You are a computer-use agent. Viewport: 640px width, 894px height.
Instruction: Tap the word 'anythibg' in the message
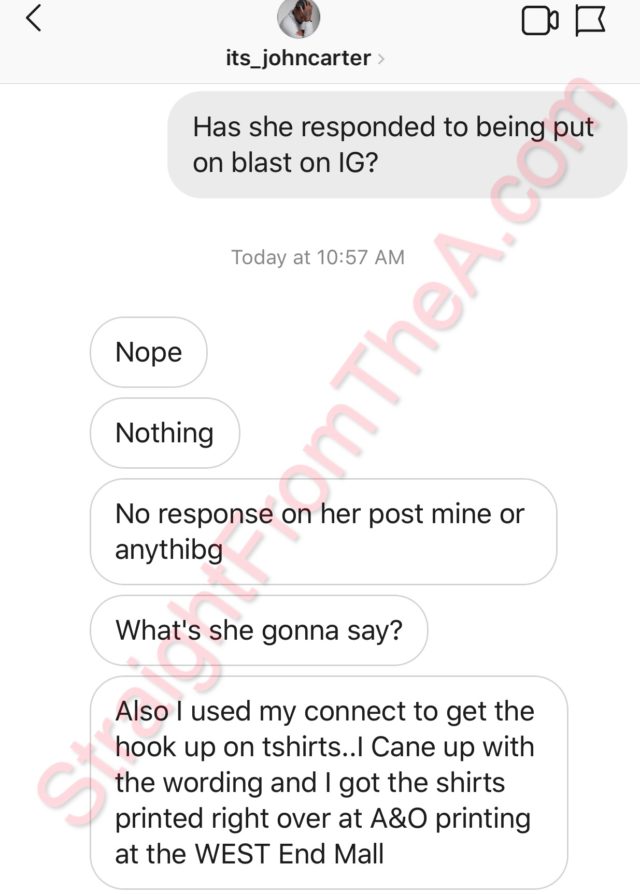[169, 550]
